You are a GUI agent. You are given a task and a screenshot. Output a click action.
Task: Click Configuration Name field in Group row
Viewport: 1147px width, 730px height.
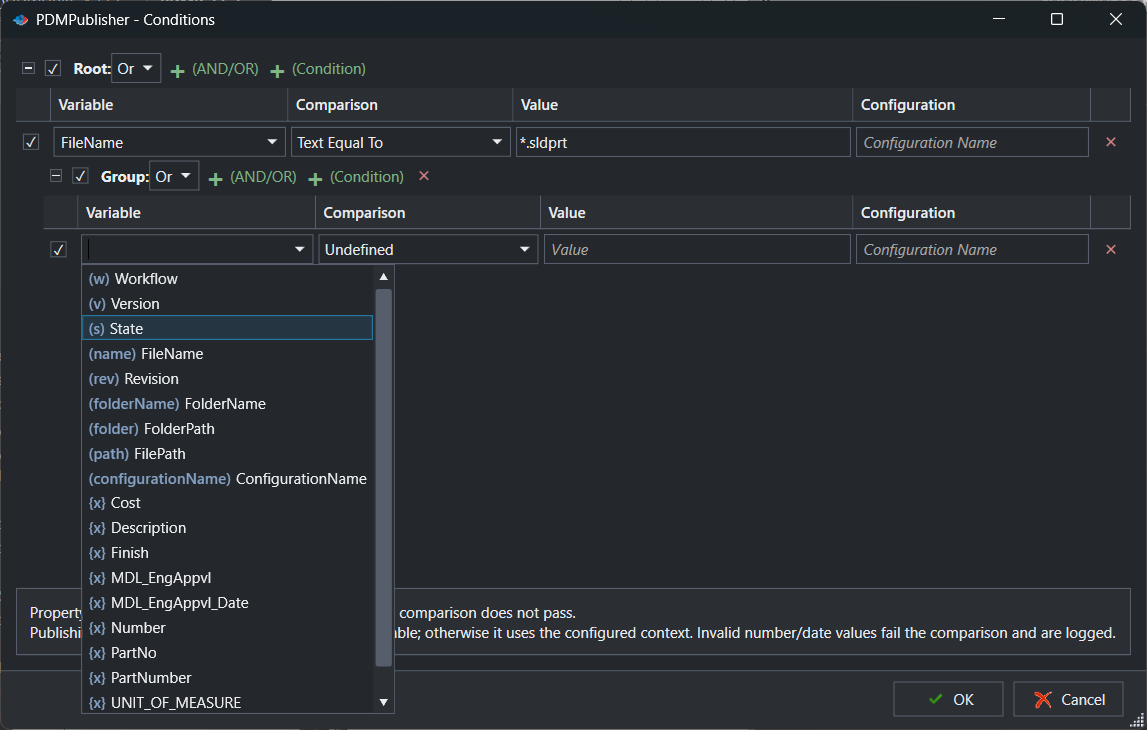[x=972, y=249]
